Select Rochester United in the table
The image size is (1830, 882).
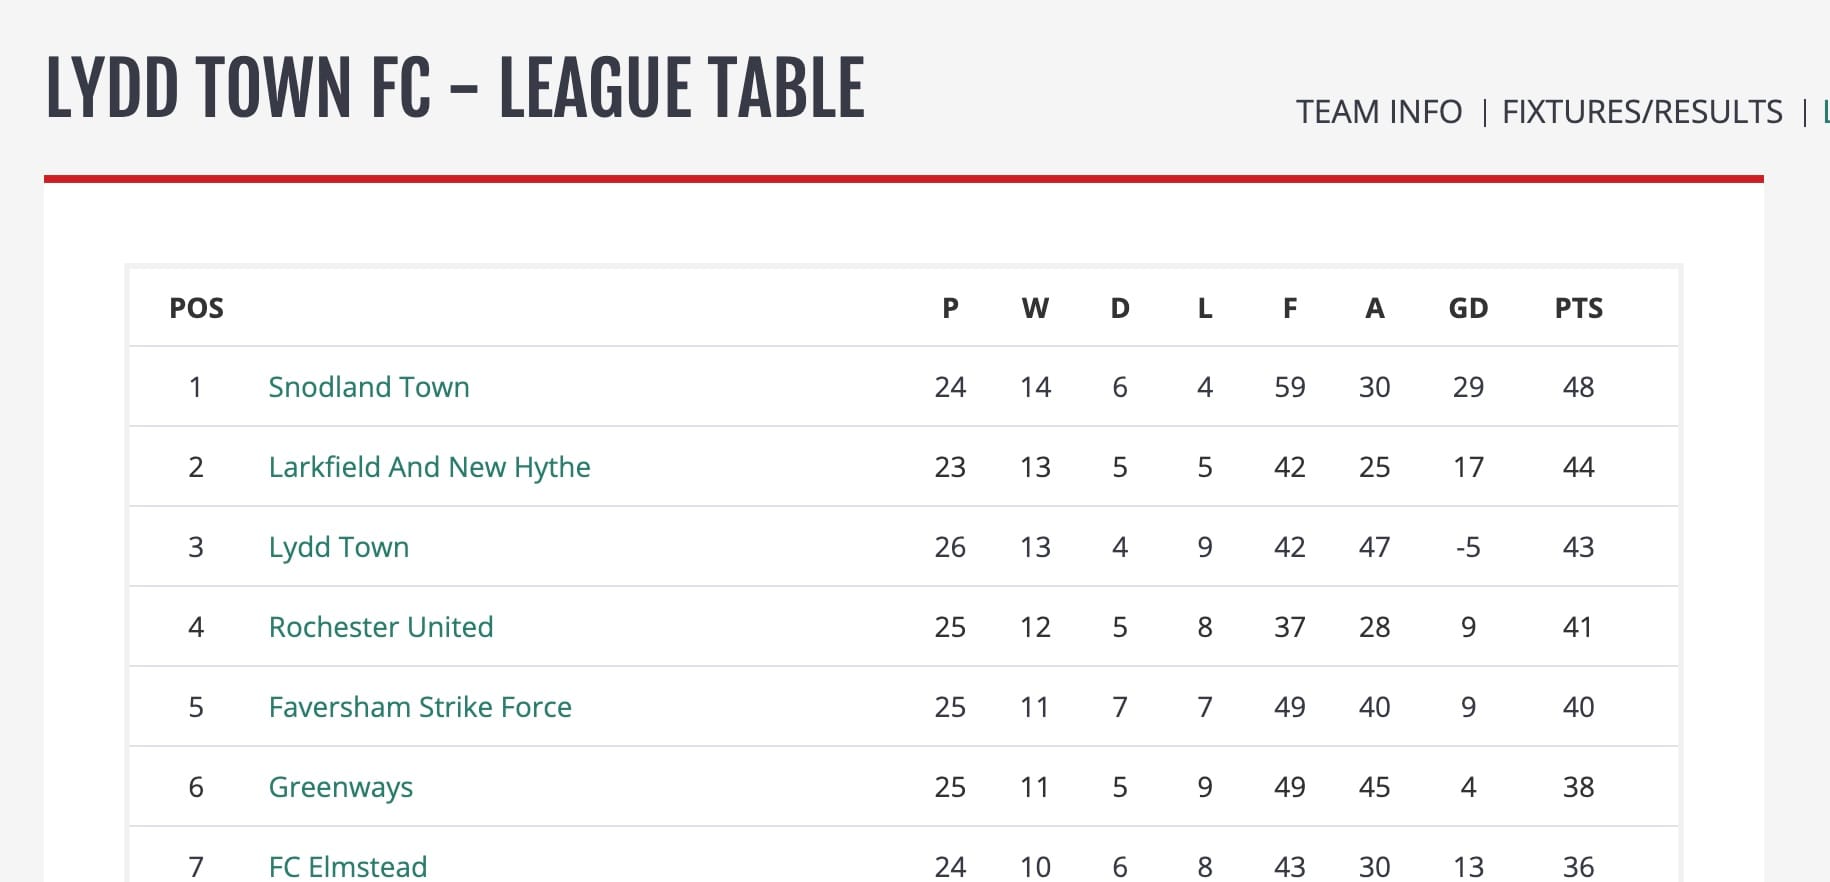tap(380, 627)
